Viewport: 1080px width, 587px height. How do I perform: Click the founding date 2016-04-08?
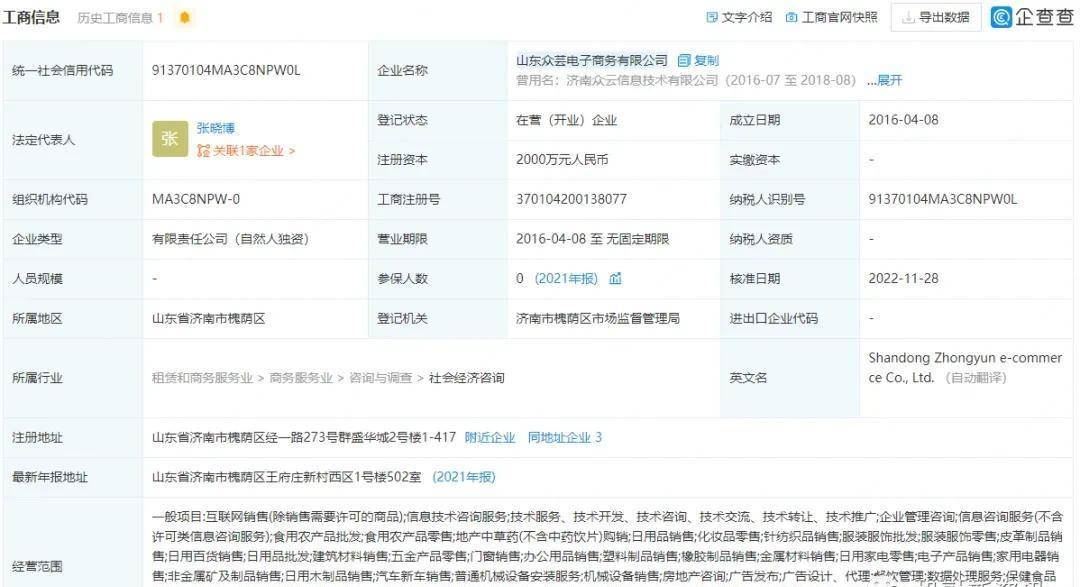click(x=903, y=120)
